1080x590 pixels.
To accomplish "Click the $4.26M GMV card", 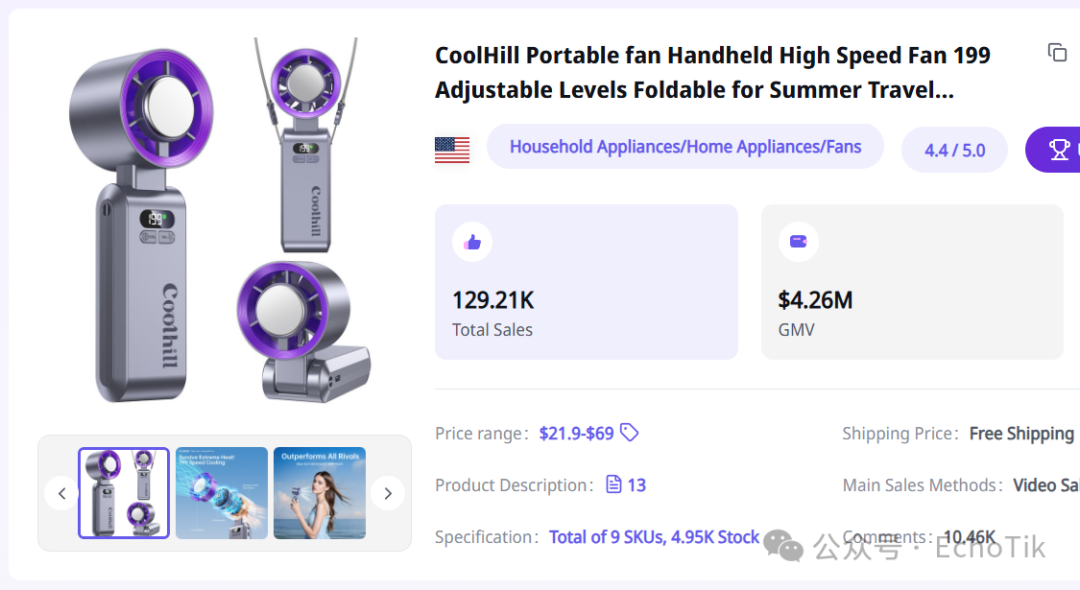I will pos(912,282).
